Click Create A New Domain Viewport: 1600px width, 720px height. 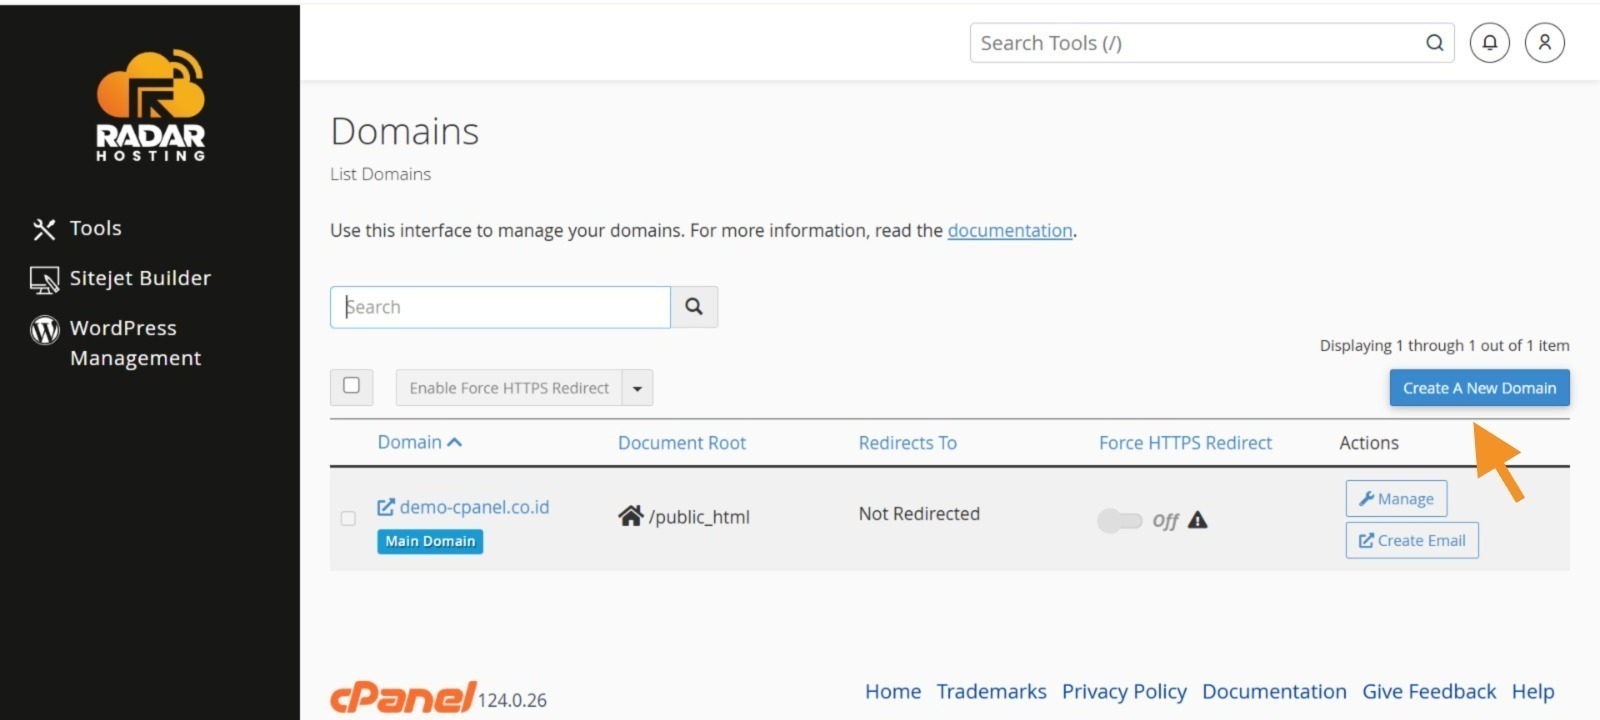(1479, 388)
